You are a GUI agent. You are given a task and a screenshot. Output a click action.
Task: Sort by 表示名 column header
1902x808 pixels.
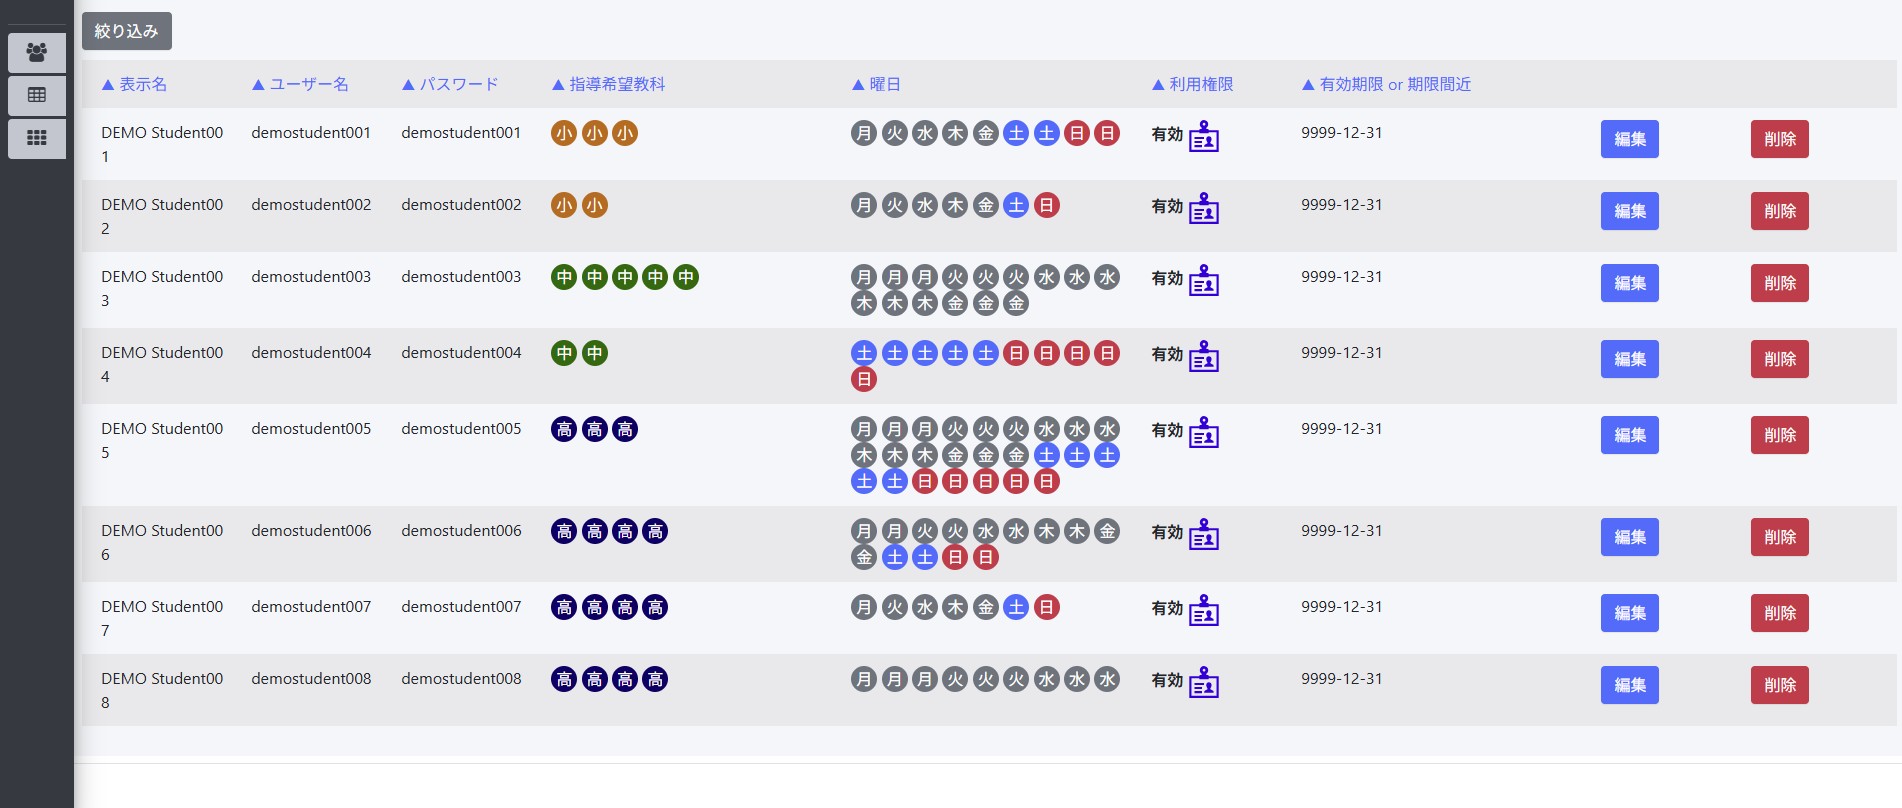click(134, 84)
